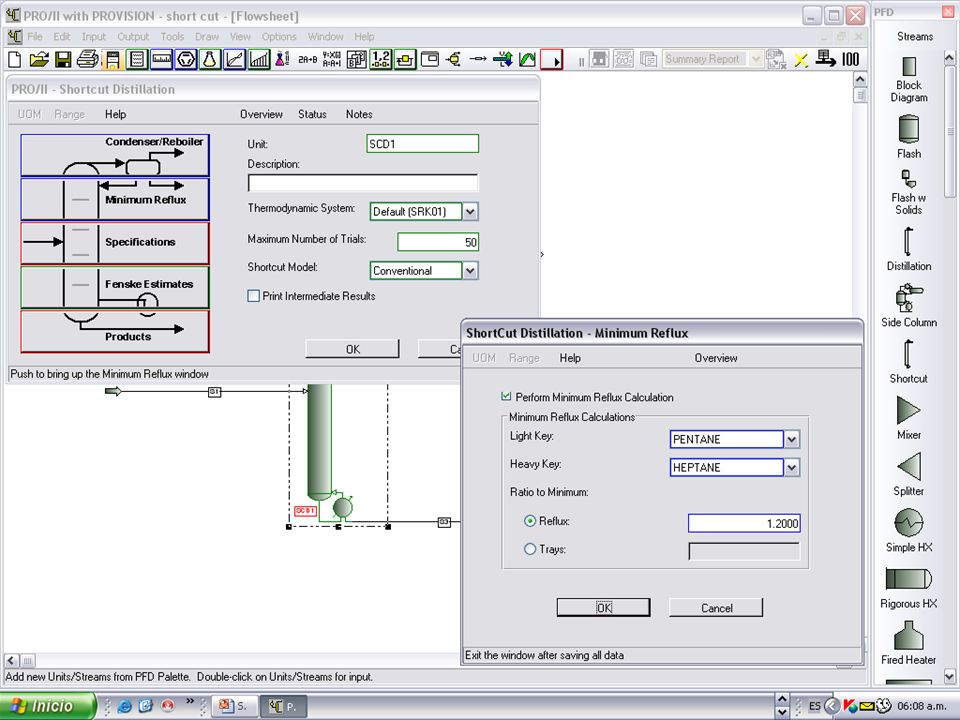Pick the Block Diagram palette icon
The image size is (960, 720).
tap(909, 66)
